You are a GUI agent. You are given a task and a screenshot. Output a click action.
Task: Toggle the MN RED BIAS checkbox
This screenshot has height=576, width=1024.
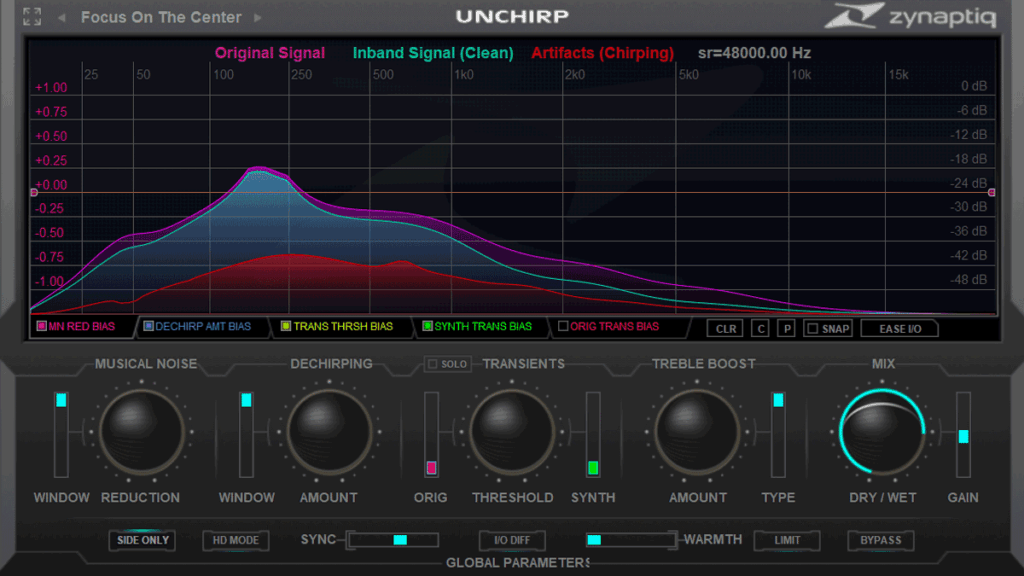[41, 326]
